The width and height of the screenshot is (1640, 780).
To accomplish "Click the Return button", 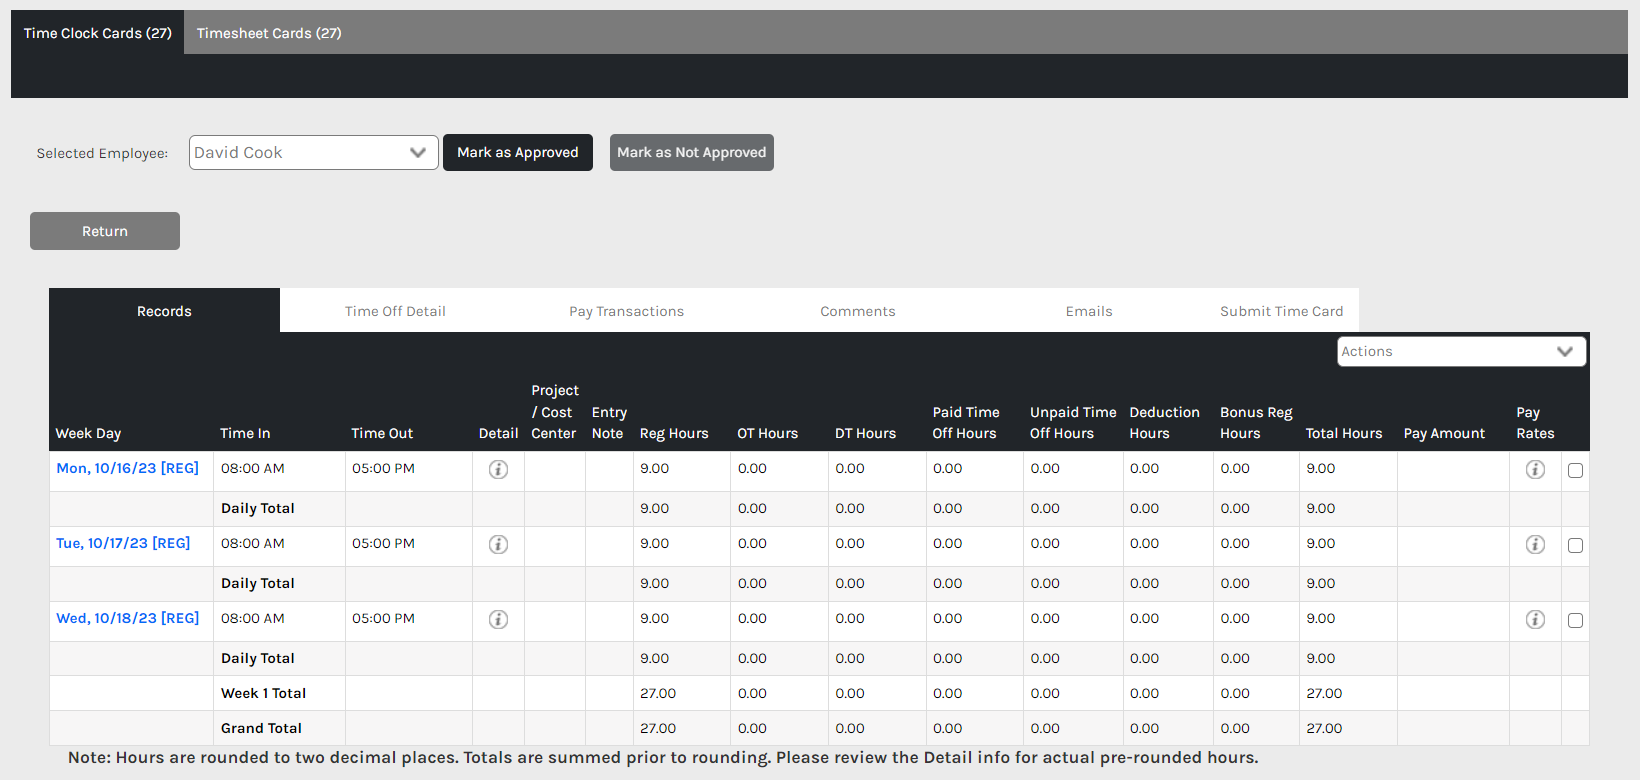I will click(x=105, y=231).
